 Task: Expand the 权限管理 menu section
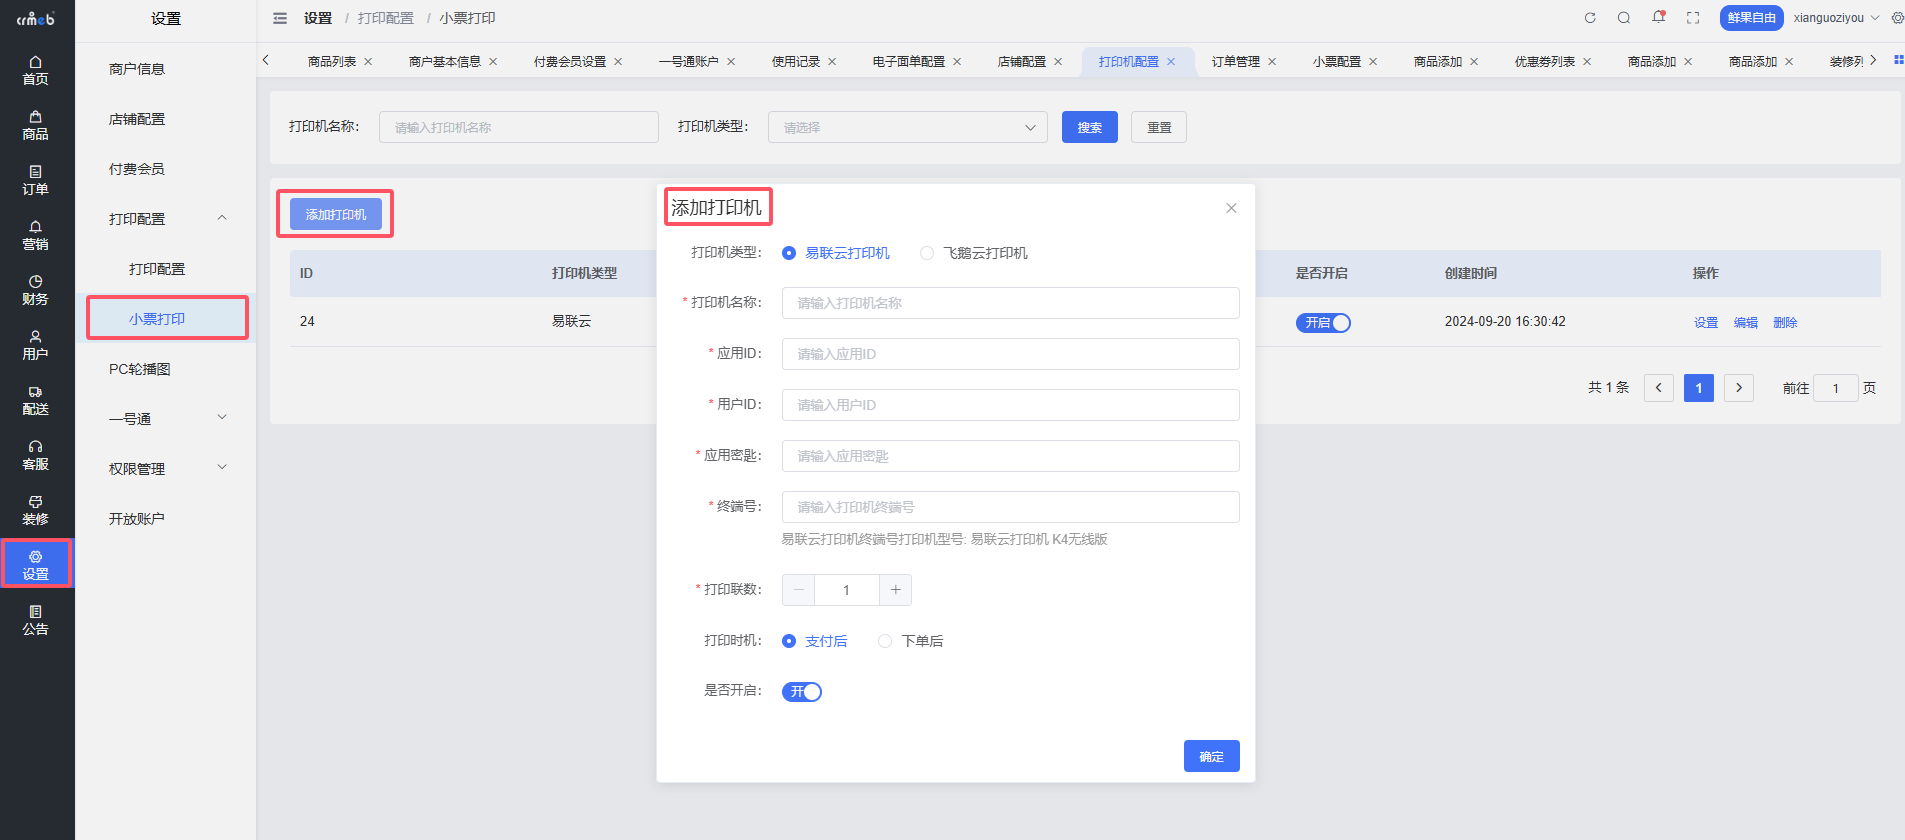pyautogui.click(x=165, y=469)
